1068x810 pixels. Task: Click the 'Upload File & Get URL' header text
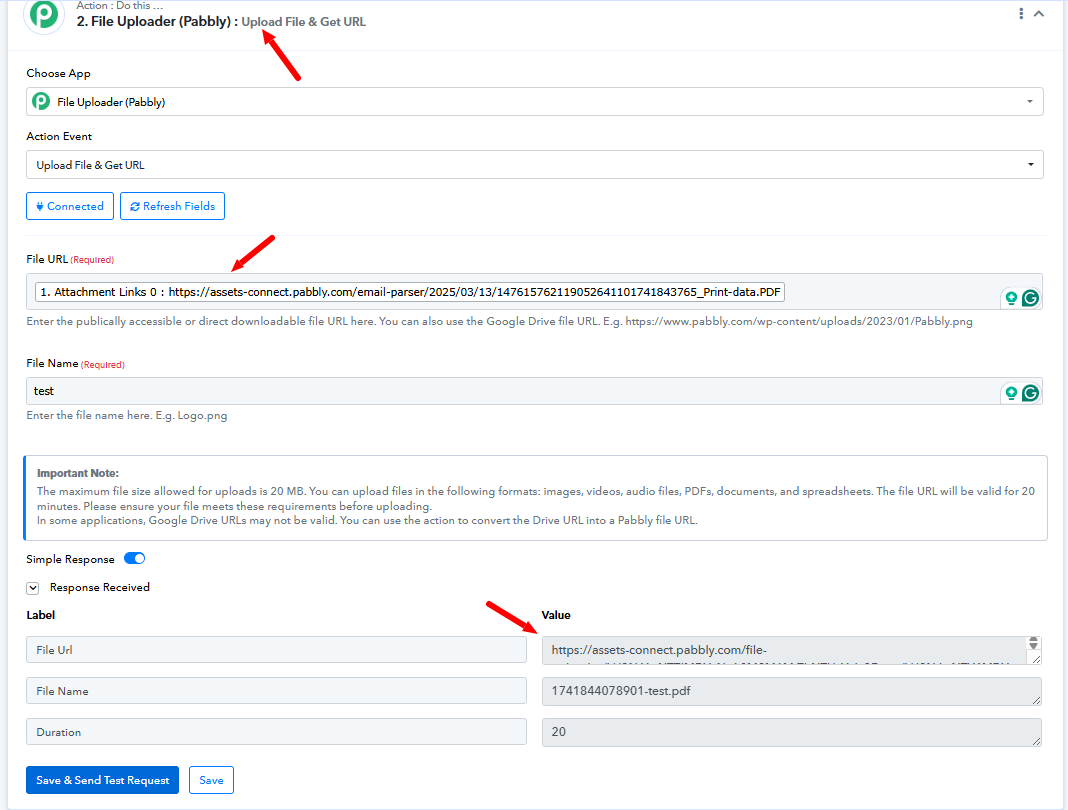tap(304, 22)
